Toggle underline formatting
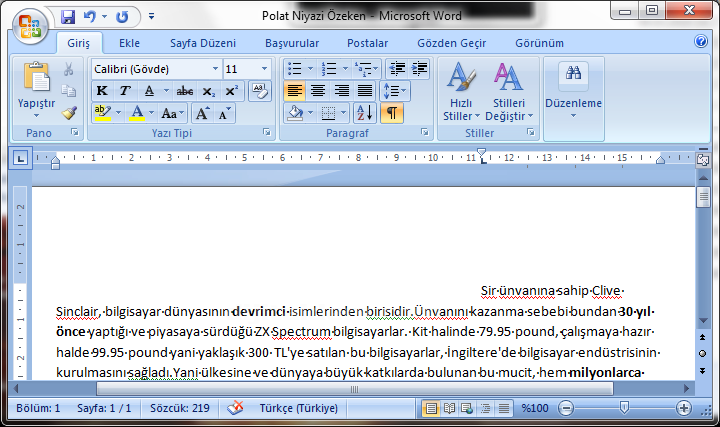The height and width of the screenshot is (427, 720). pos(149,91)
